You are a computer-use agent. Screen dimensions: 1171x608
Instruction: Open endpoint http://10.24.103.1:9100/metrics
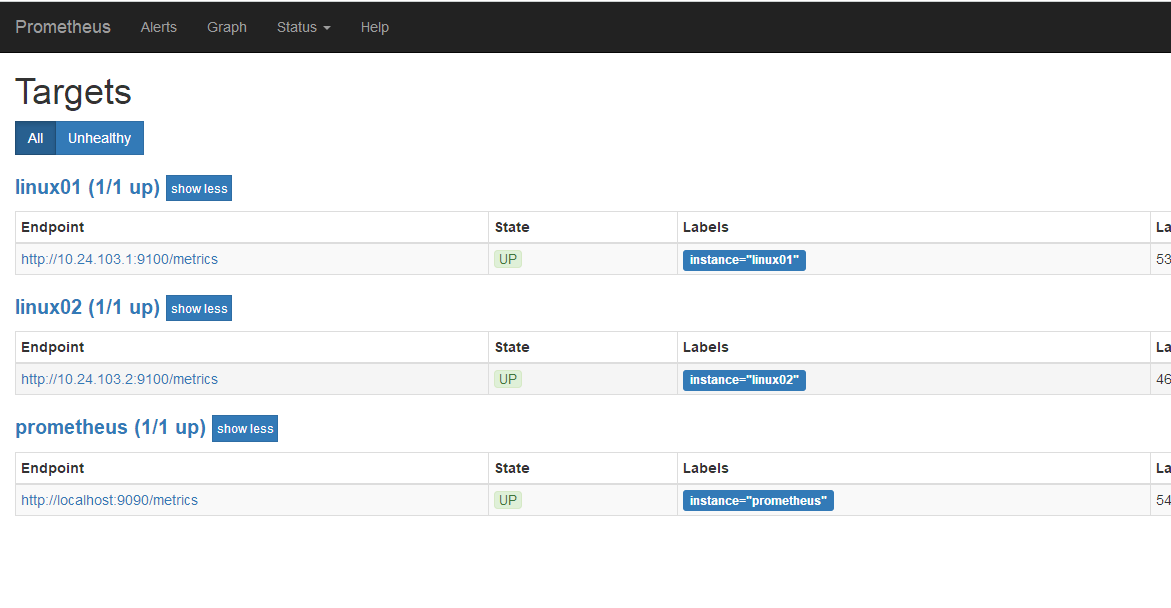[119, 259]
